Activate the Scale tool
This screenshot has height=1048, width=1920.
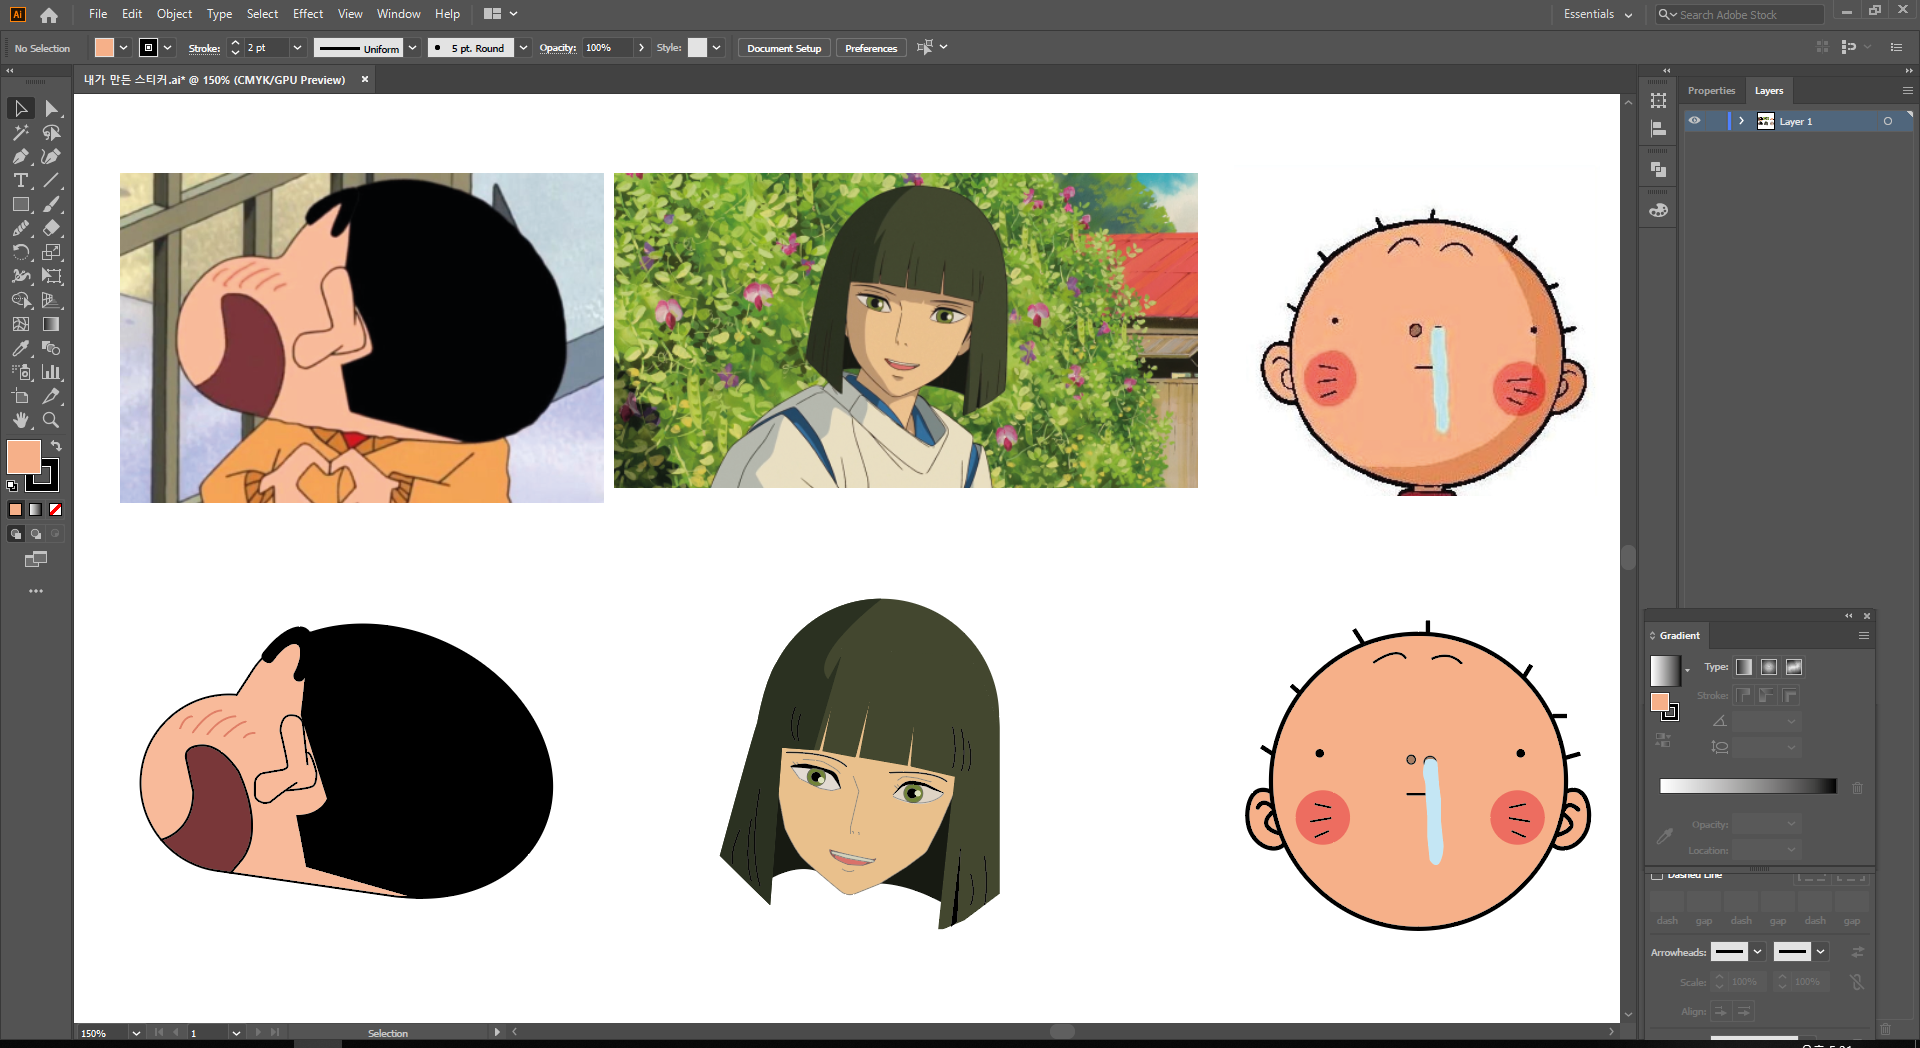pos(52,252)
